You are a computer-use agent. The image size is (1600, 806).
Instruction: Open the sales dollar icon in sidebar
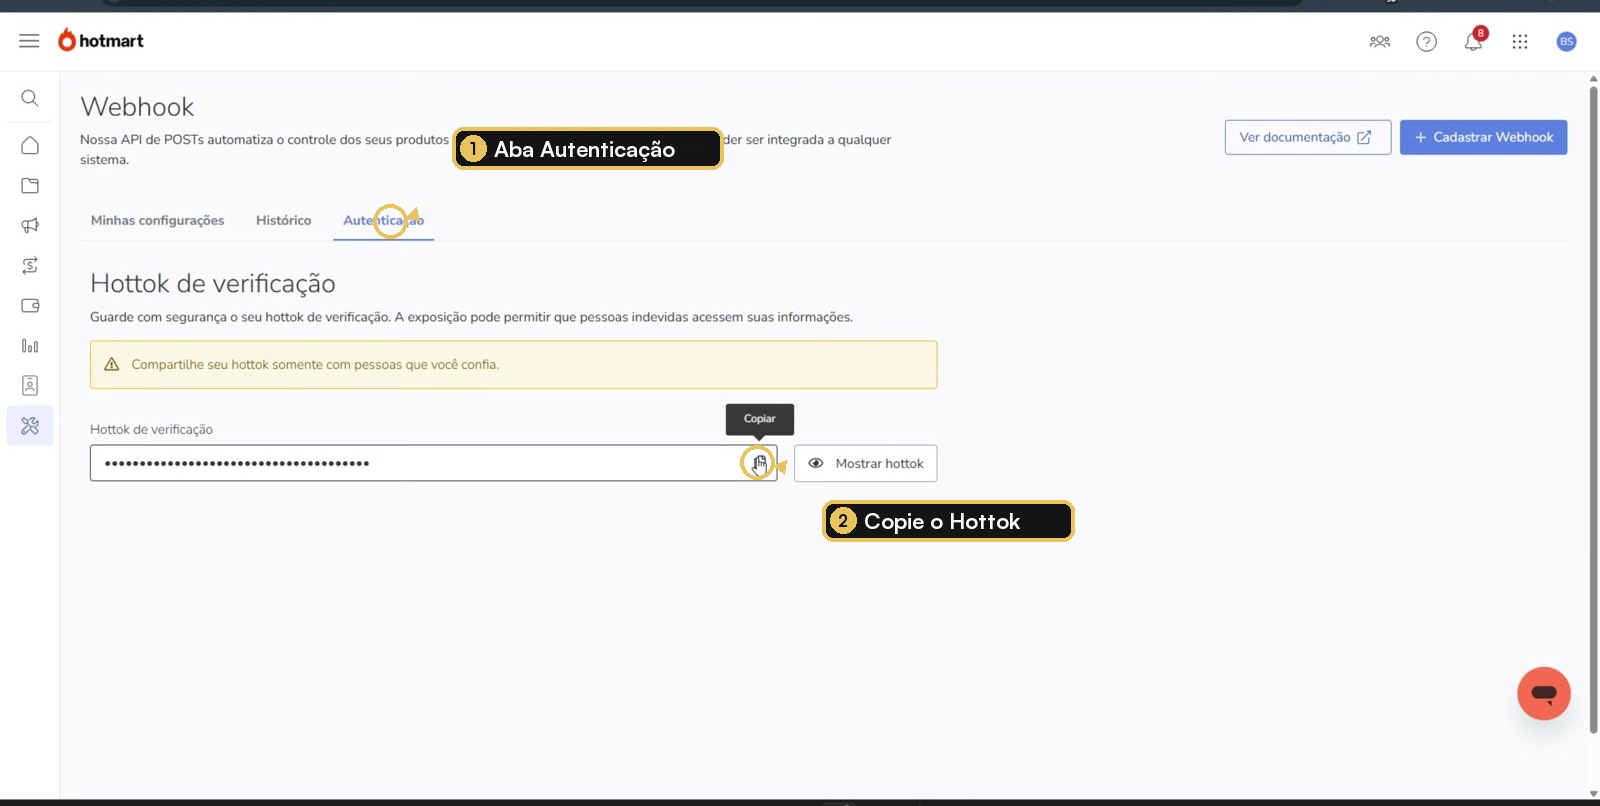[x=30, y=266]
